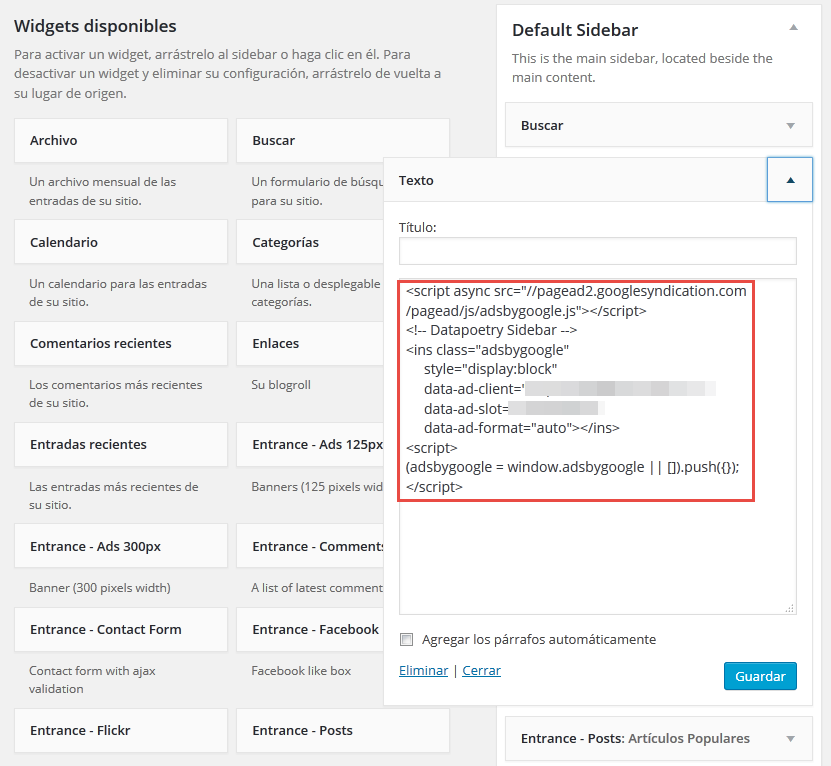831x766 pixels.
Task: Click the description 'Un calendario para las entradas'
Action: pyautogui.click(x=118, y=293)
